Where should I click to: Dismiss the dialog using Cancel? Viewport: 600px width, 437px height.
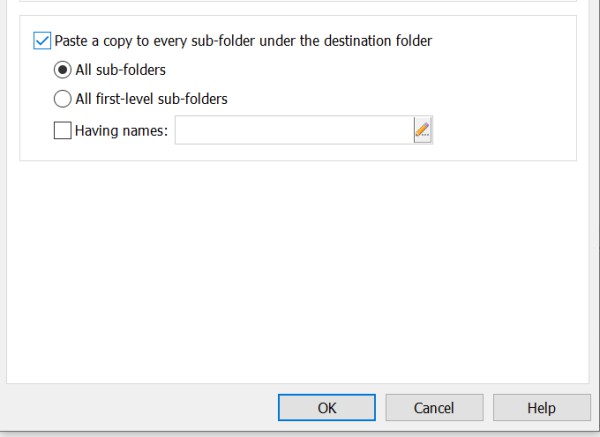coord(434,408)
